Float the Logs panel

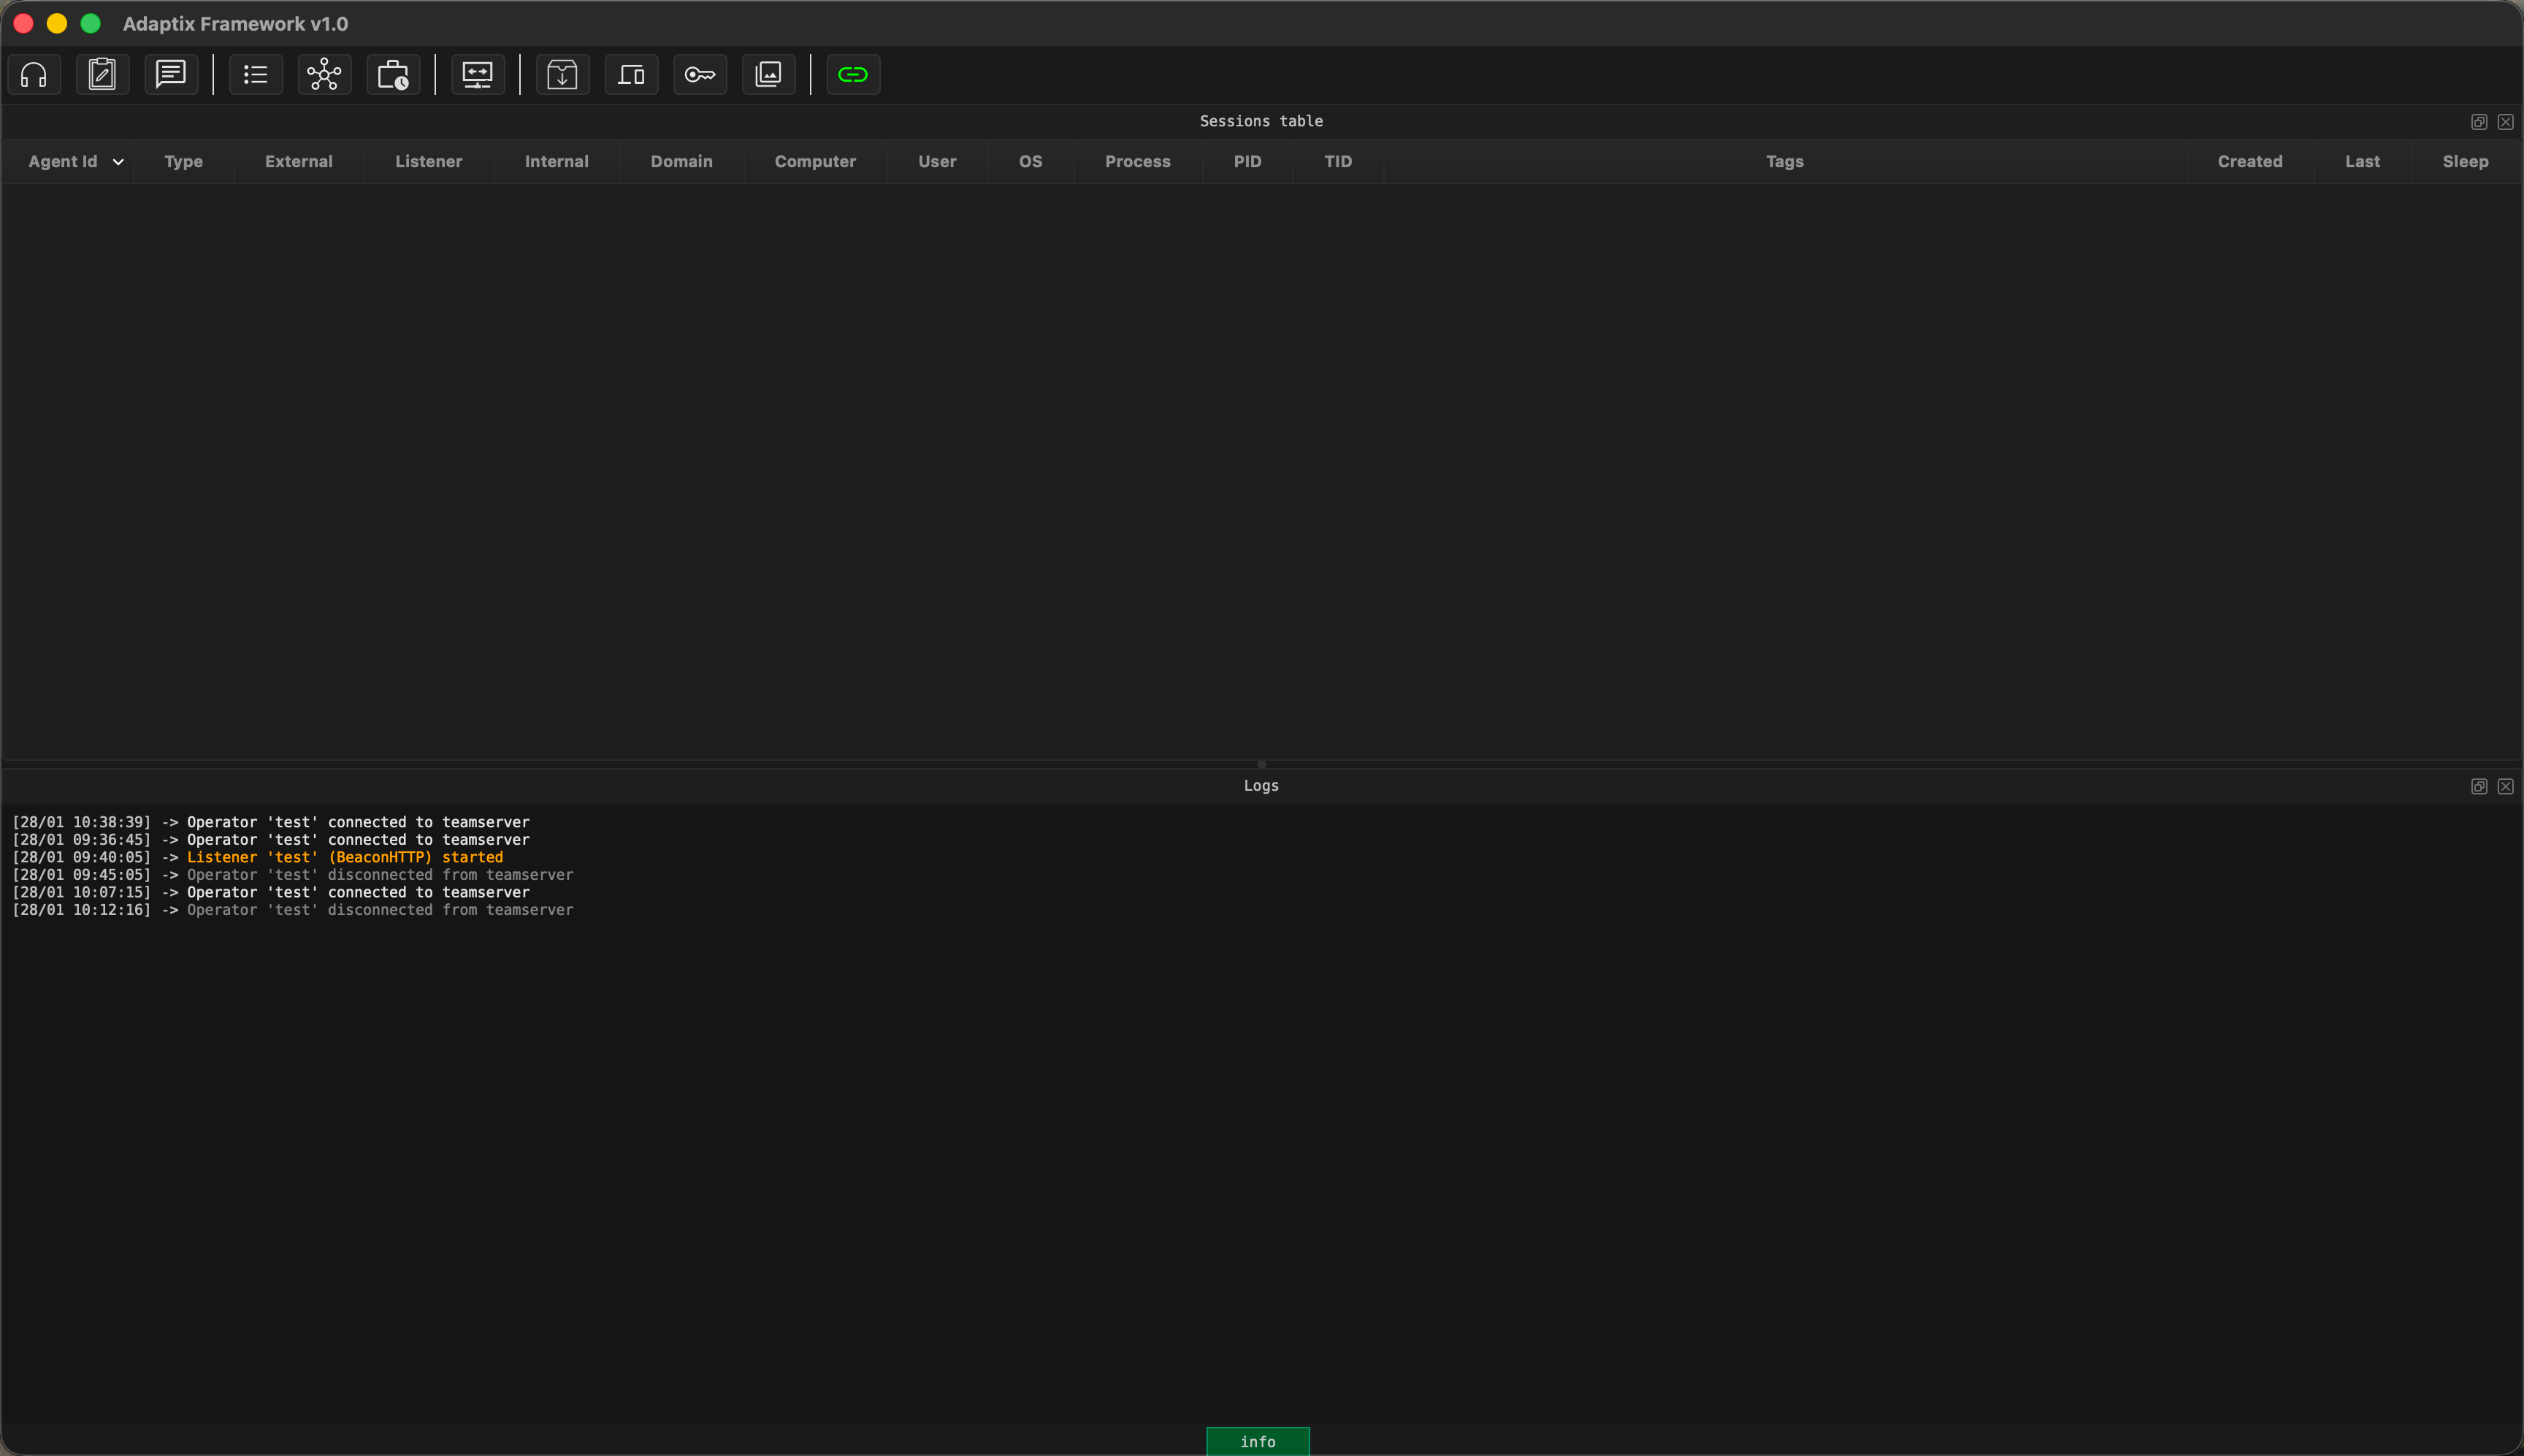pyautogui.click(x=2479, y=787)
